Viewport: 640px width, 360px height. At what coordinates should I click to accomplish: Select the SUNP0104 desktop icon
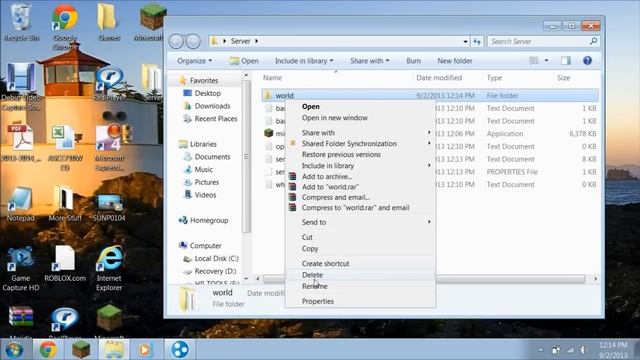pyautogui.click(x=109, y=206)
